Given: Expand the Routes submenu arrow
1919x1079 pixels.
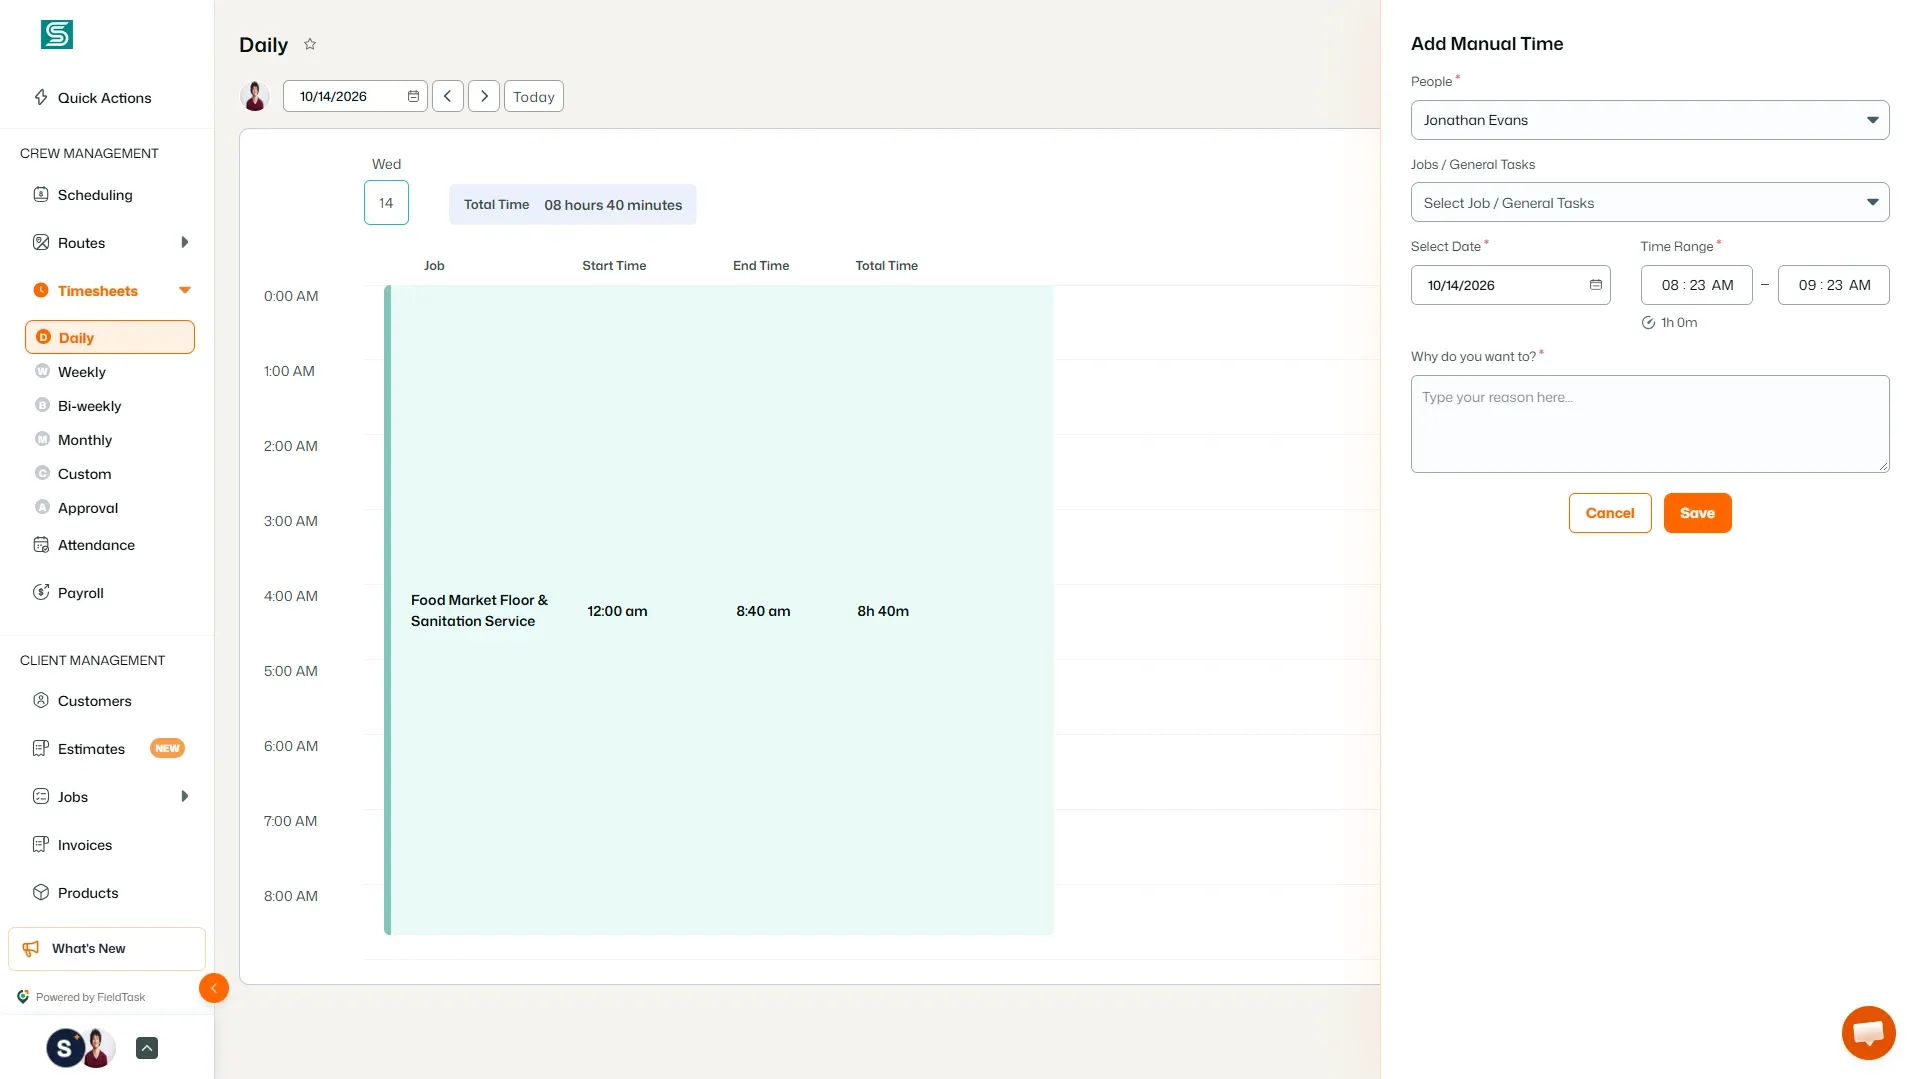Looking at the screenshot, I should 184,242.
